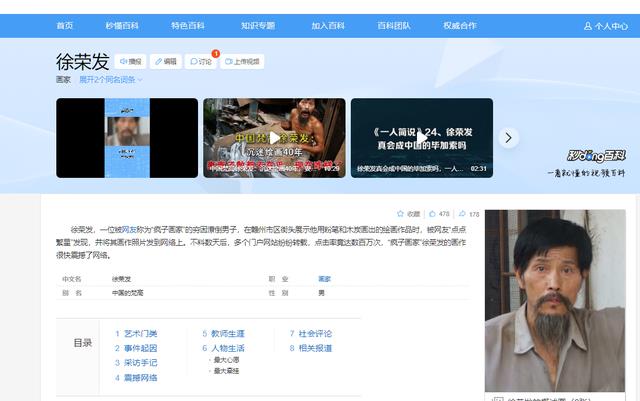Click the 上传视频 upload button
This screenshot has width=640, height=401.
click(242, 62)
